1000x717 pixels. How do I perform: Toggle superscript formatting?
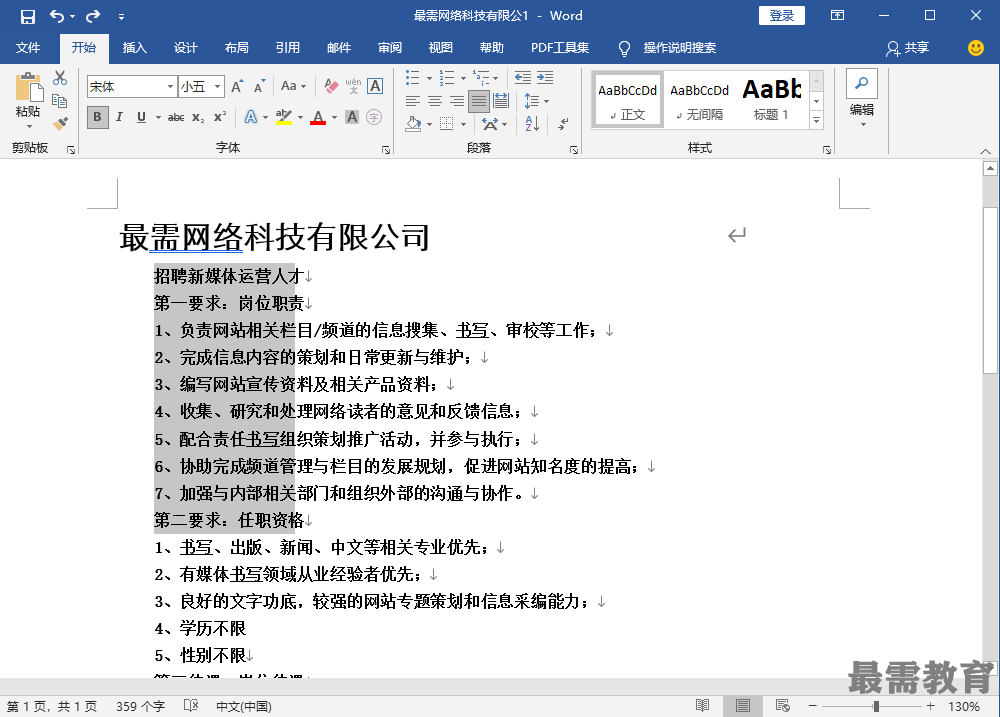pyautogui.click(x=219, y=117)
